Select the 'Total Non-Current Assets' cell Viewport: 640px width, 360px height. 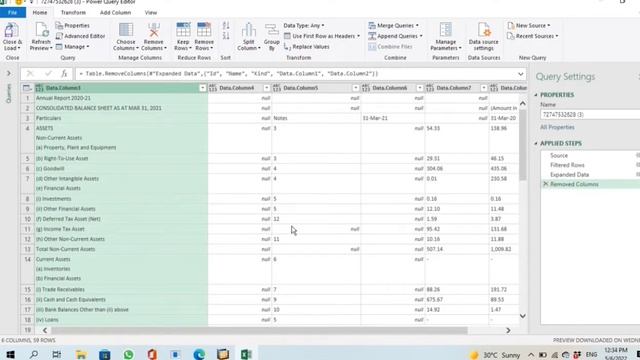tap(121, 249)
